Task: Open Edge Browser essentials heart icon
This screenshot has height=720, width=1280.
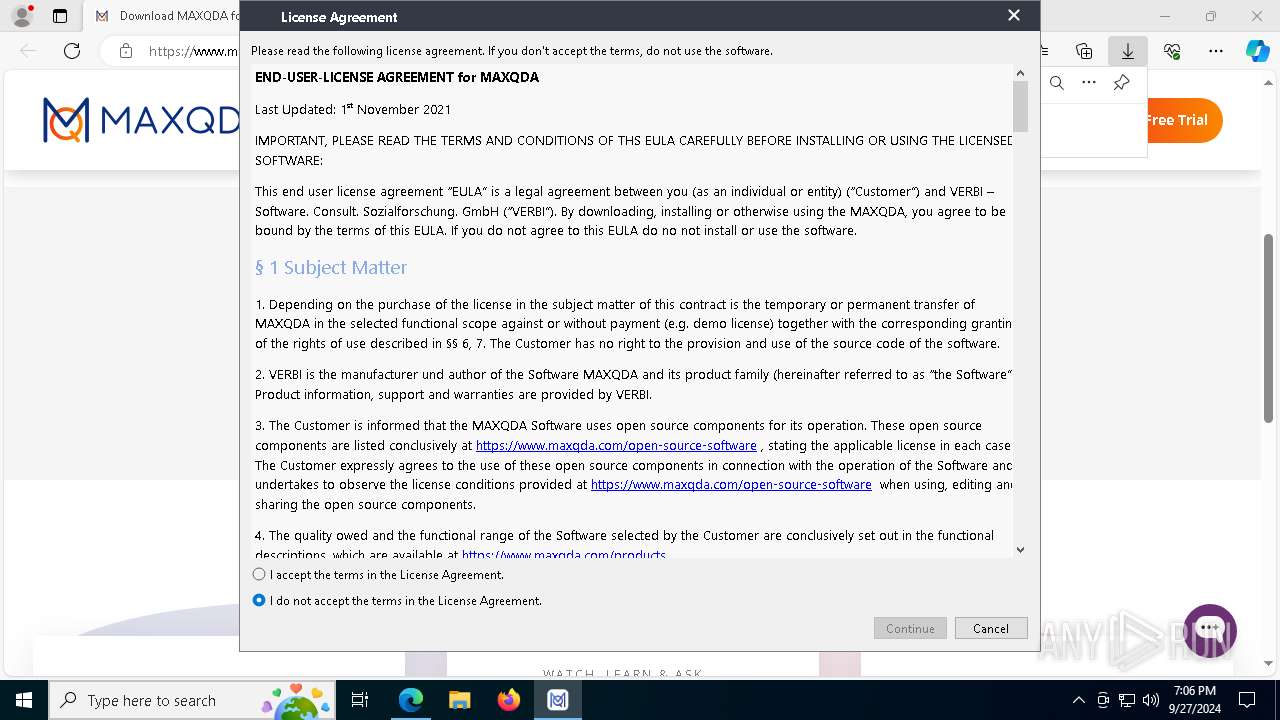Action: pyautogui.click(x=1172, y=51)
